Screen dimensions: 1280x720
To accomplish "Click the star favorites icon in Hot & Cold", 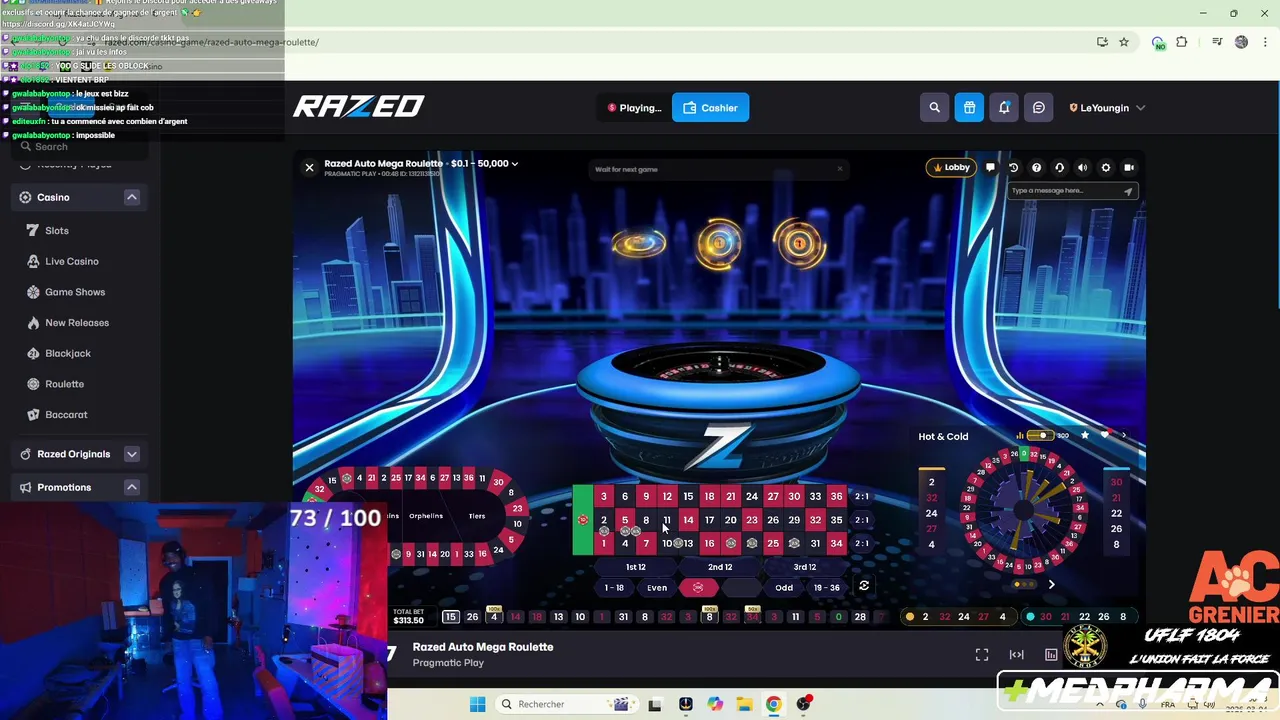I will 1085,436.
